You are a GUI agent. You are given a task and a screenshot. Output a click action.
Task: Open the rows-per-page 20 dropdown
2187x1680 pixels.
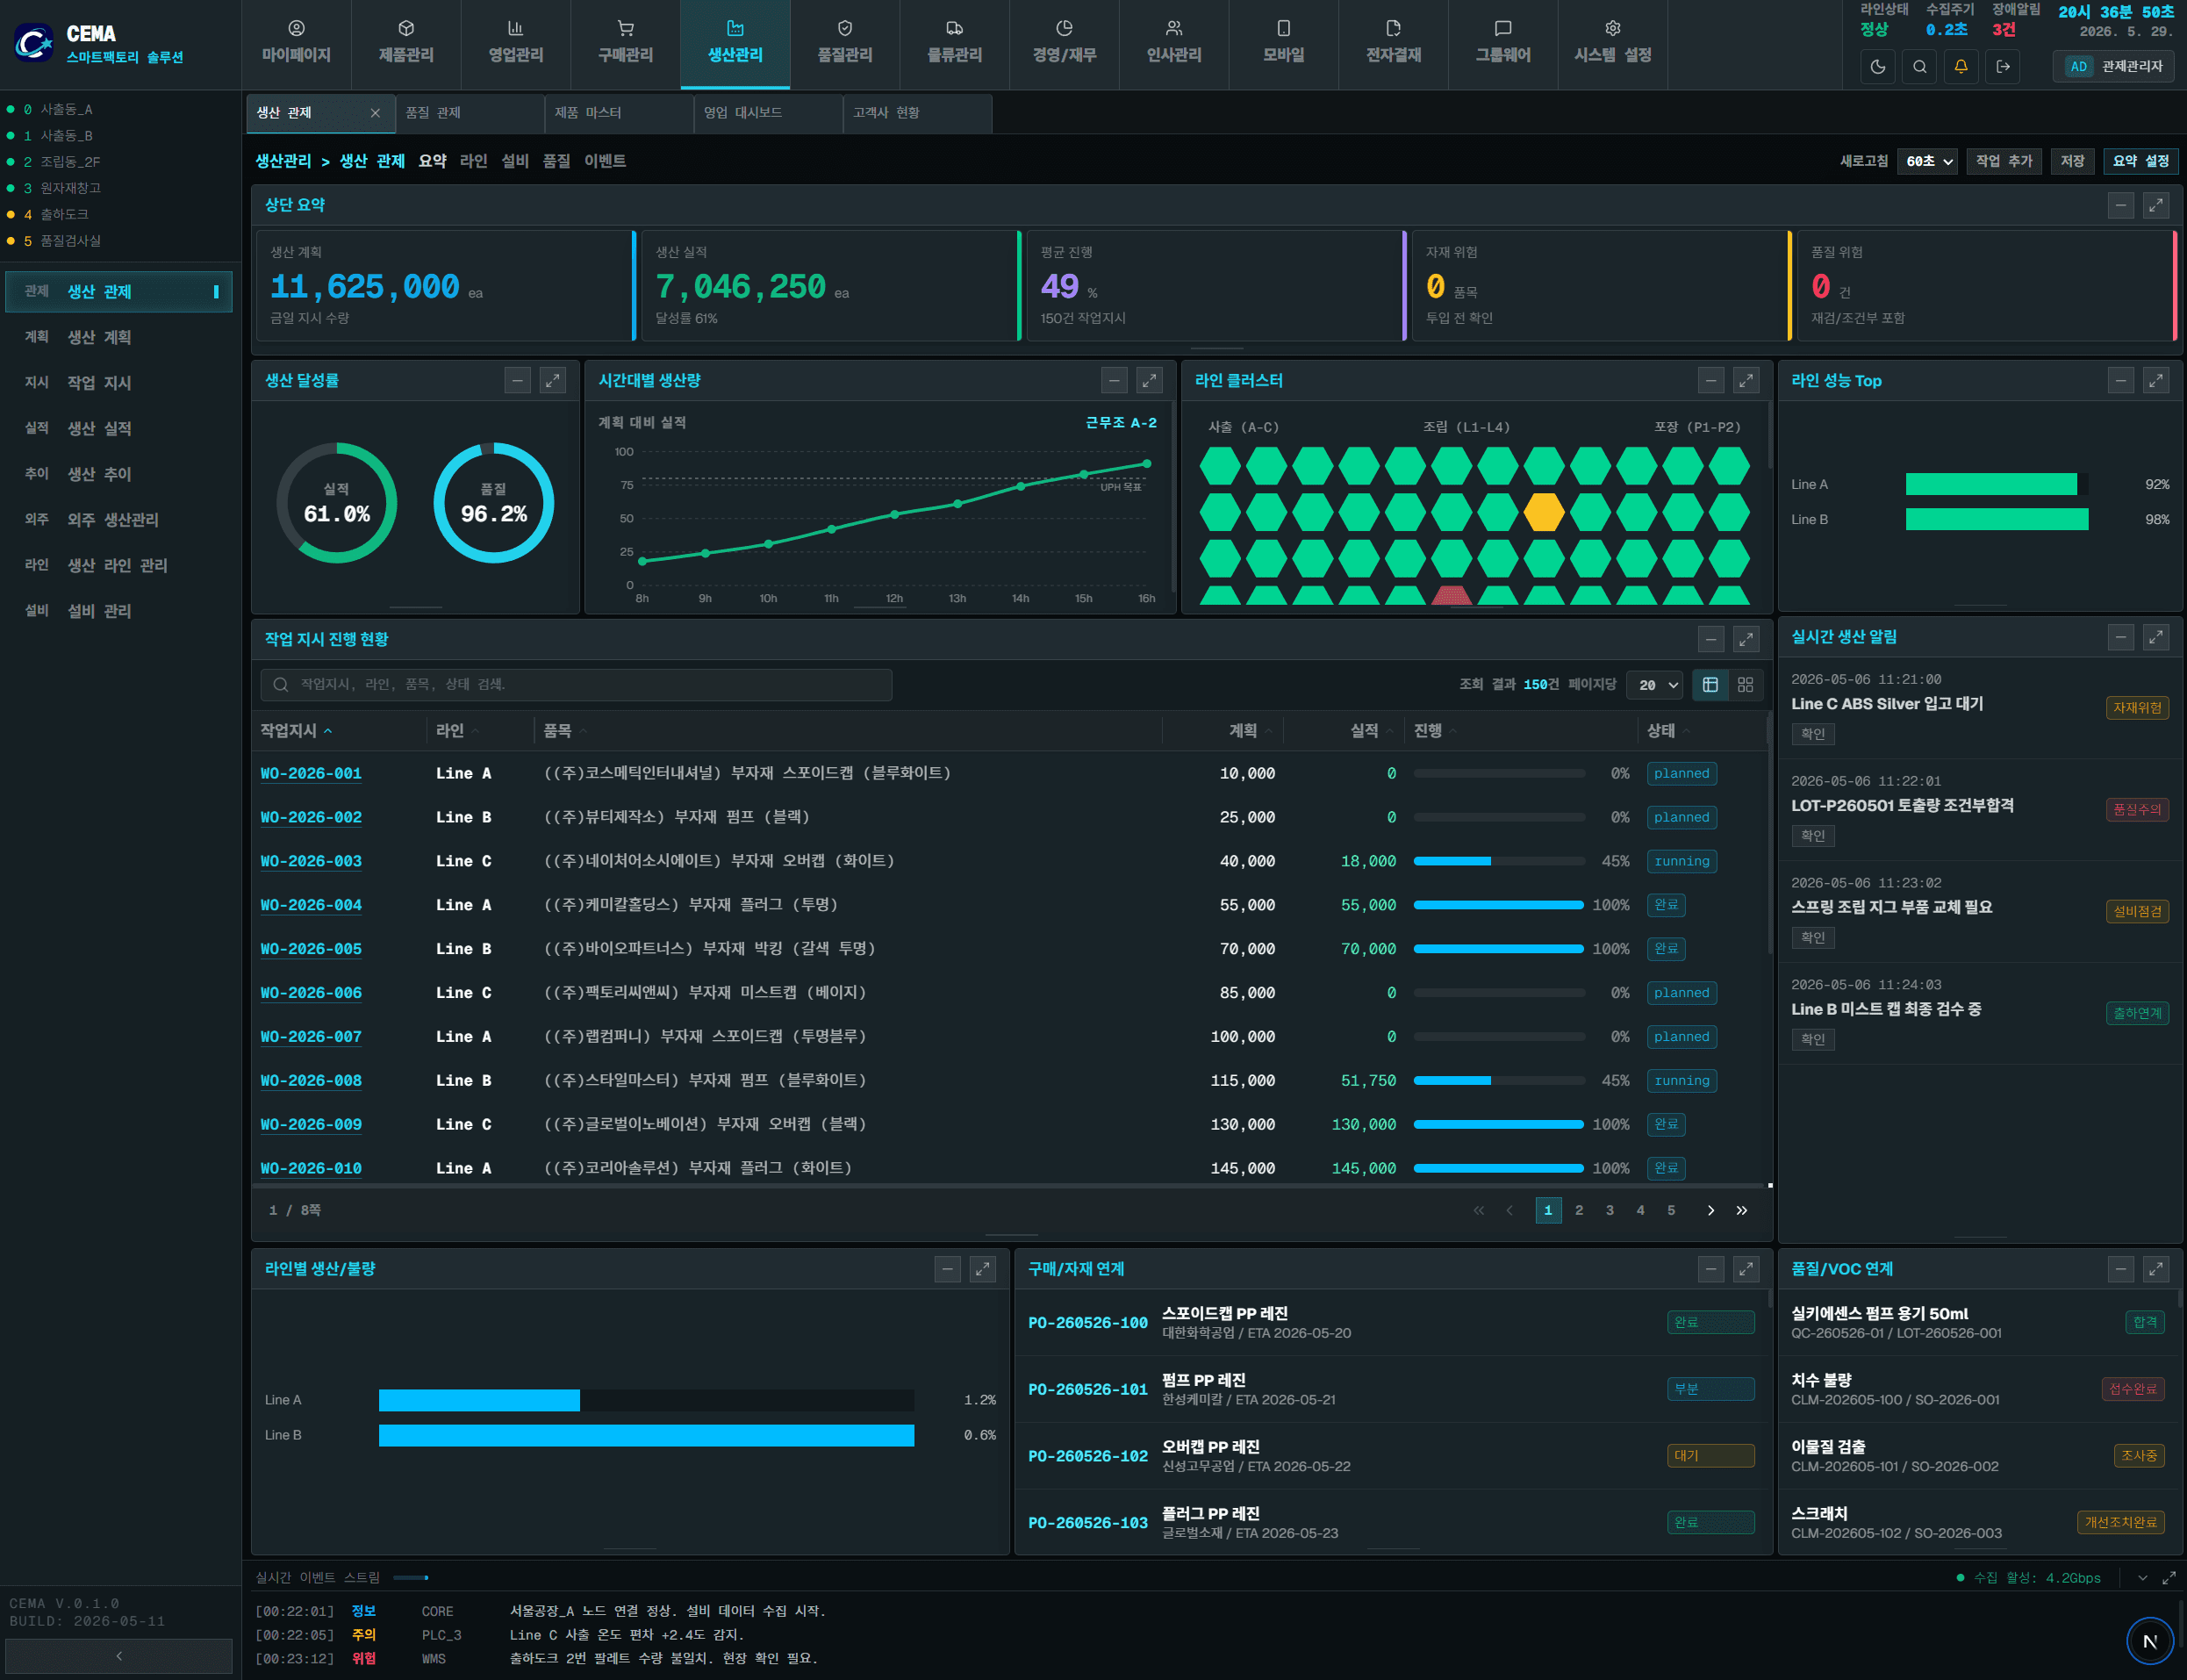pyautogui.click(x=1655, y=685)
